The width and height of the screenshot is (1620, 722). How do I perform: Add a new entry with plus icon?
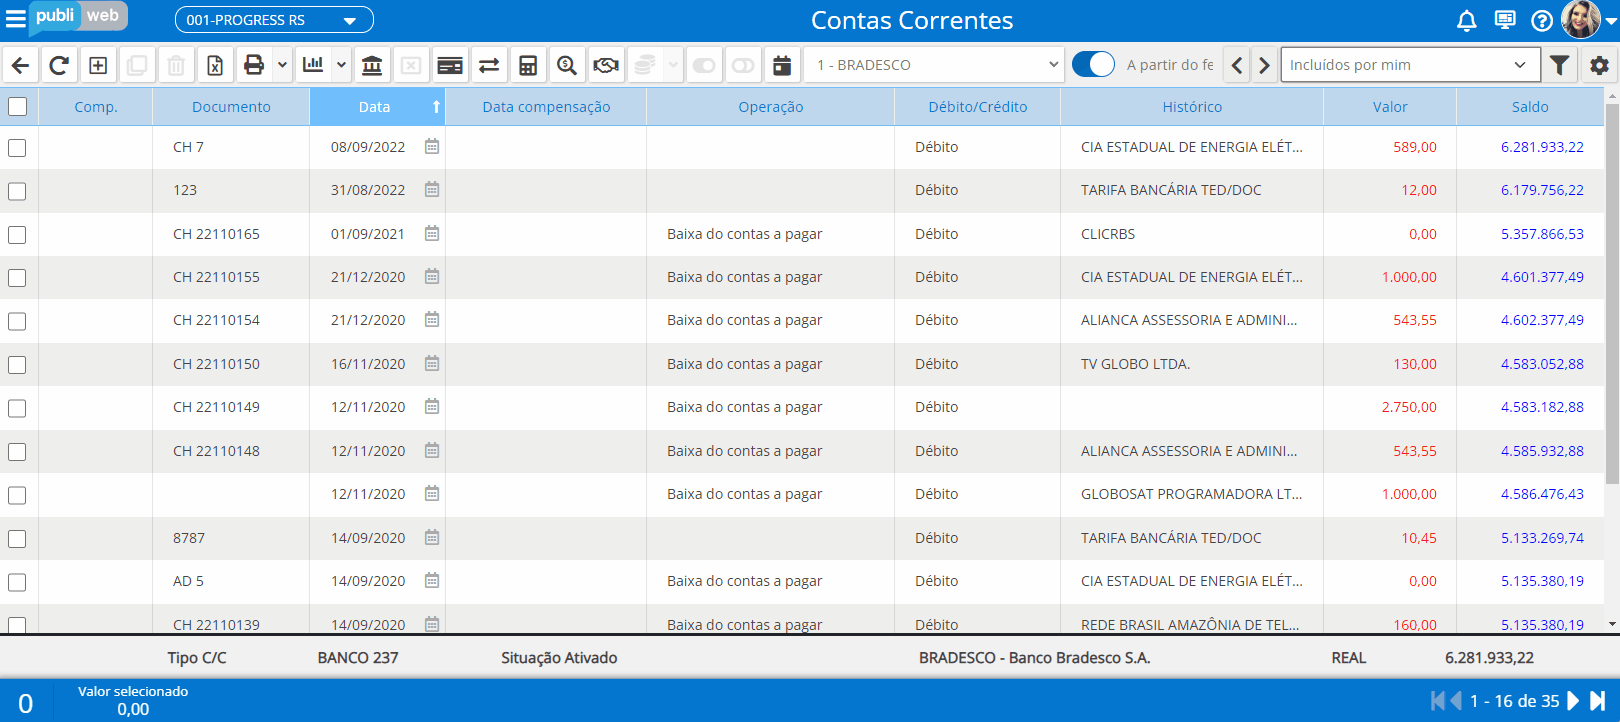(x=98, y=65)
